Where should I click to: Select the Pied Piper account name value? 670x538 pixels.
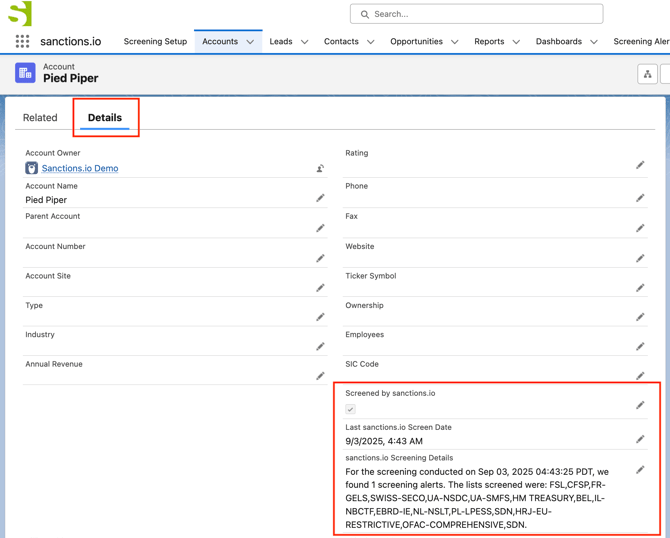[x=46, y=200]
